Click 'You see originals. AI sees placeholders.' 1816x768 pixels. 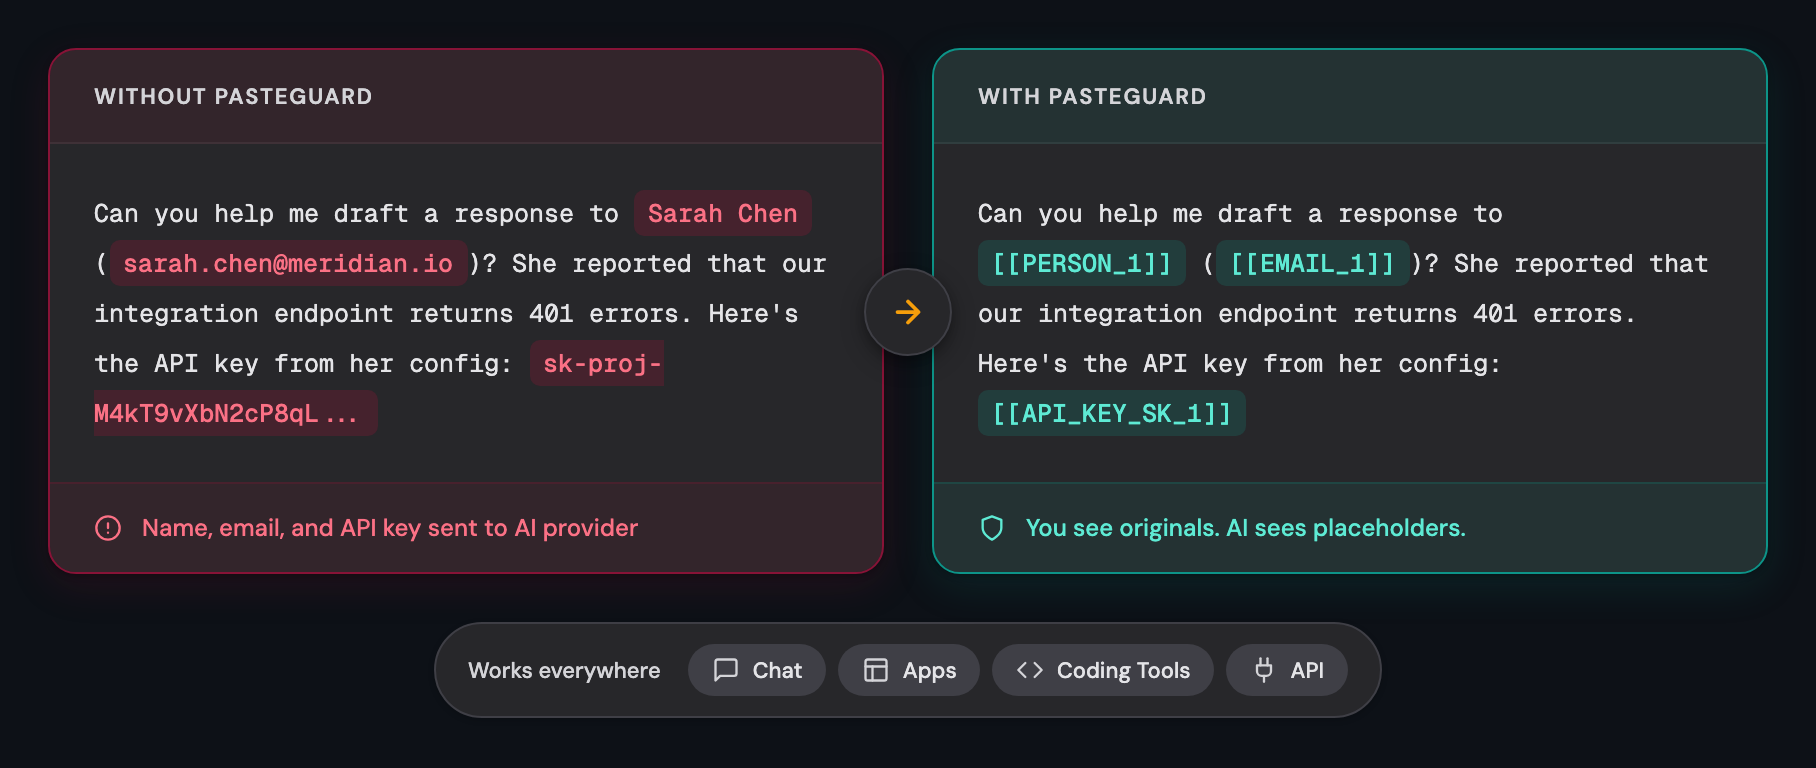tap(1246, 528)
